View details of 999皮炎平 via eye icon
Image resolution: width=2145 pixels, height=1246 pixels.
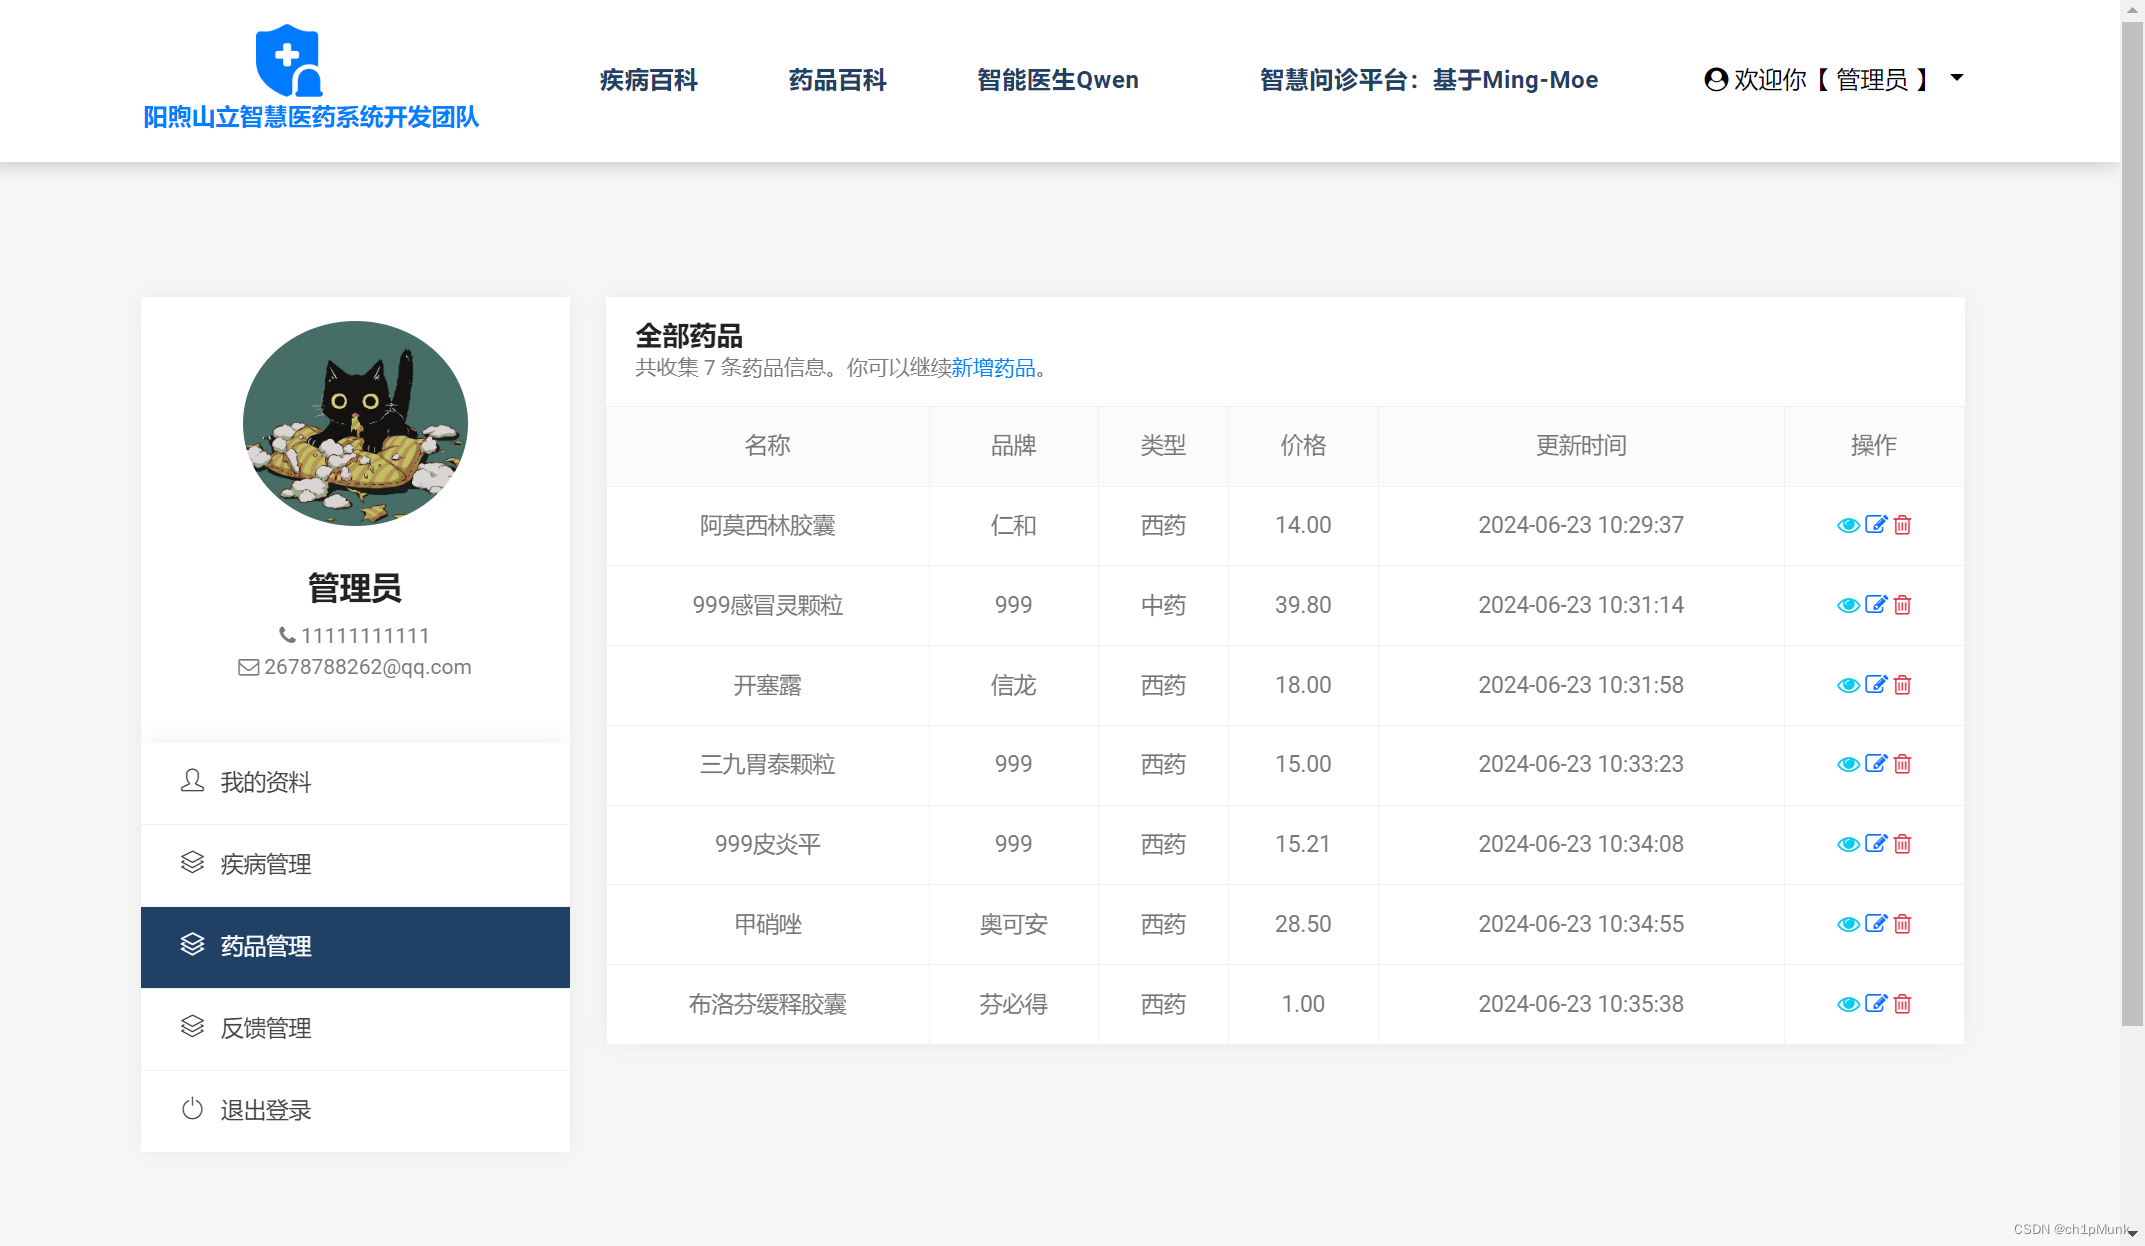1848,845
